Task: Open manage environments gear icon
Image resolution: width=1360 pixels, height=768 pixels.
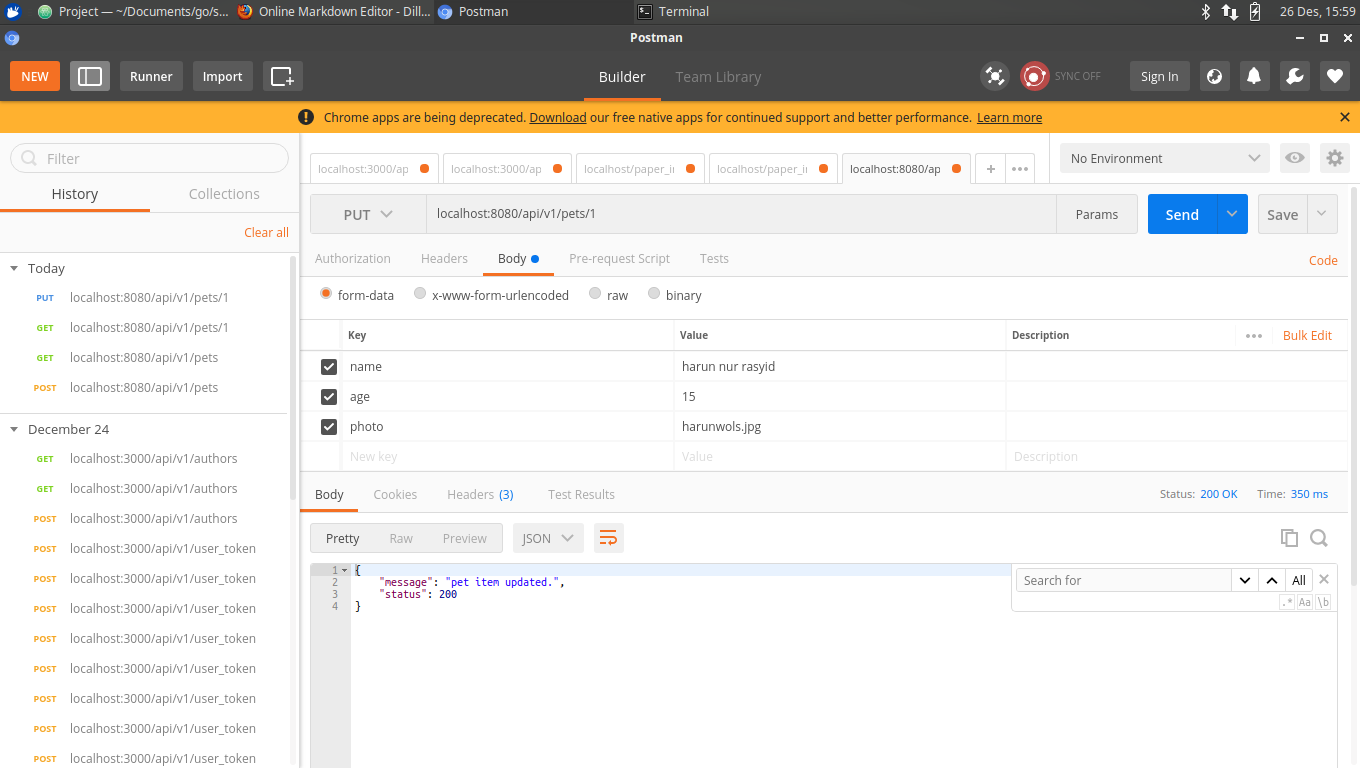Action: (1334, 158)
